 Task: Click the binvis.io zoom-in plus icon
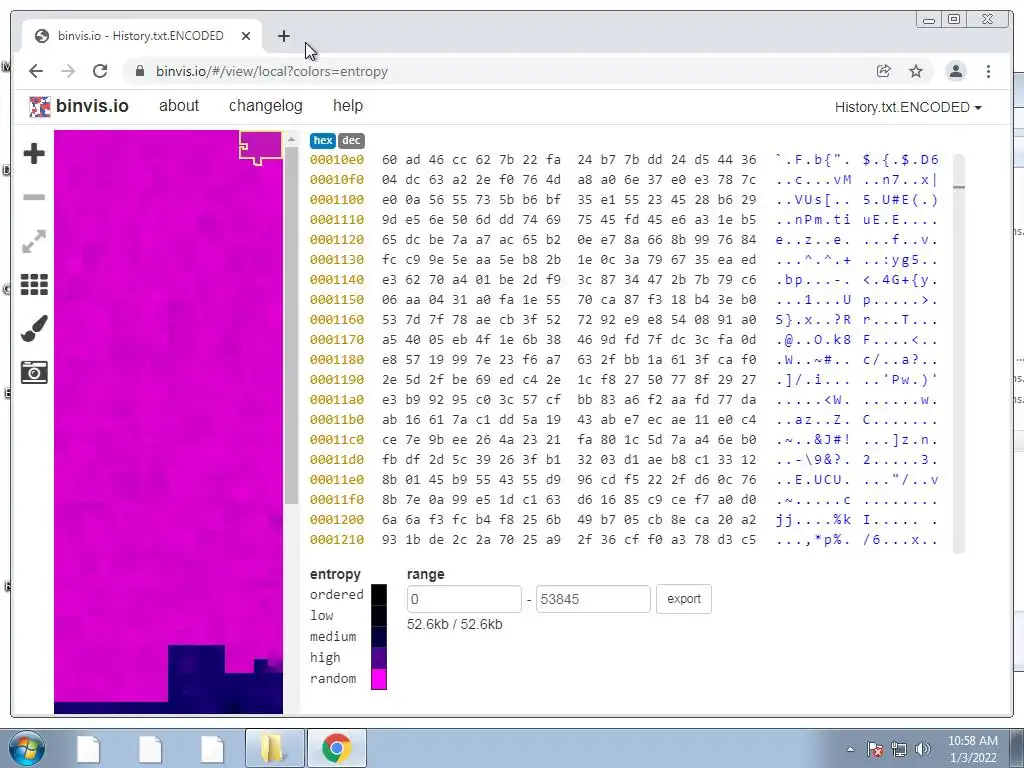(34, 153)
